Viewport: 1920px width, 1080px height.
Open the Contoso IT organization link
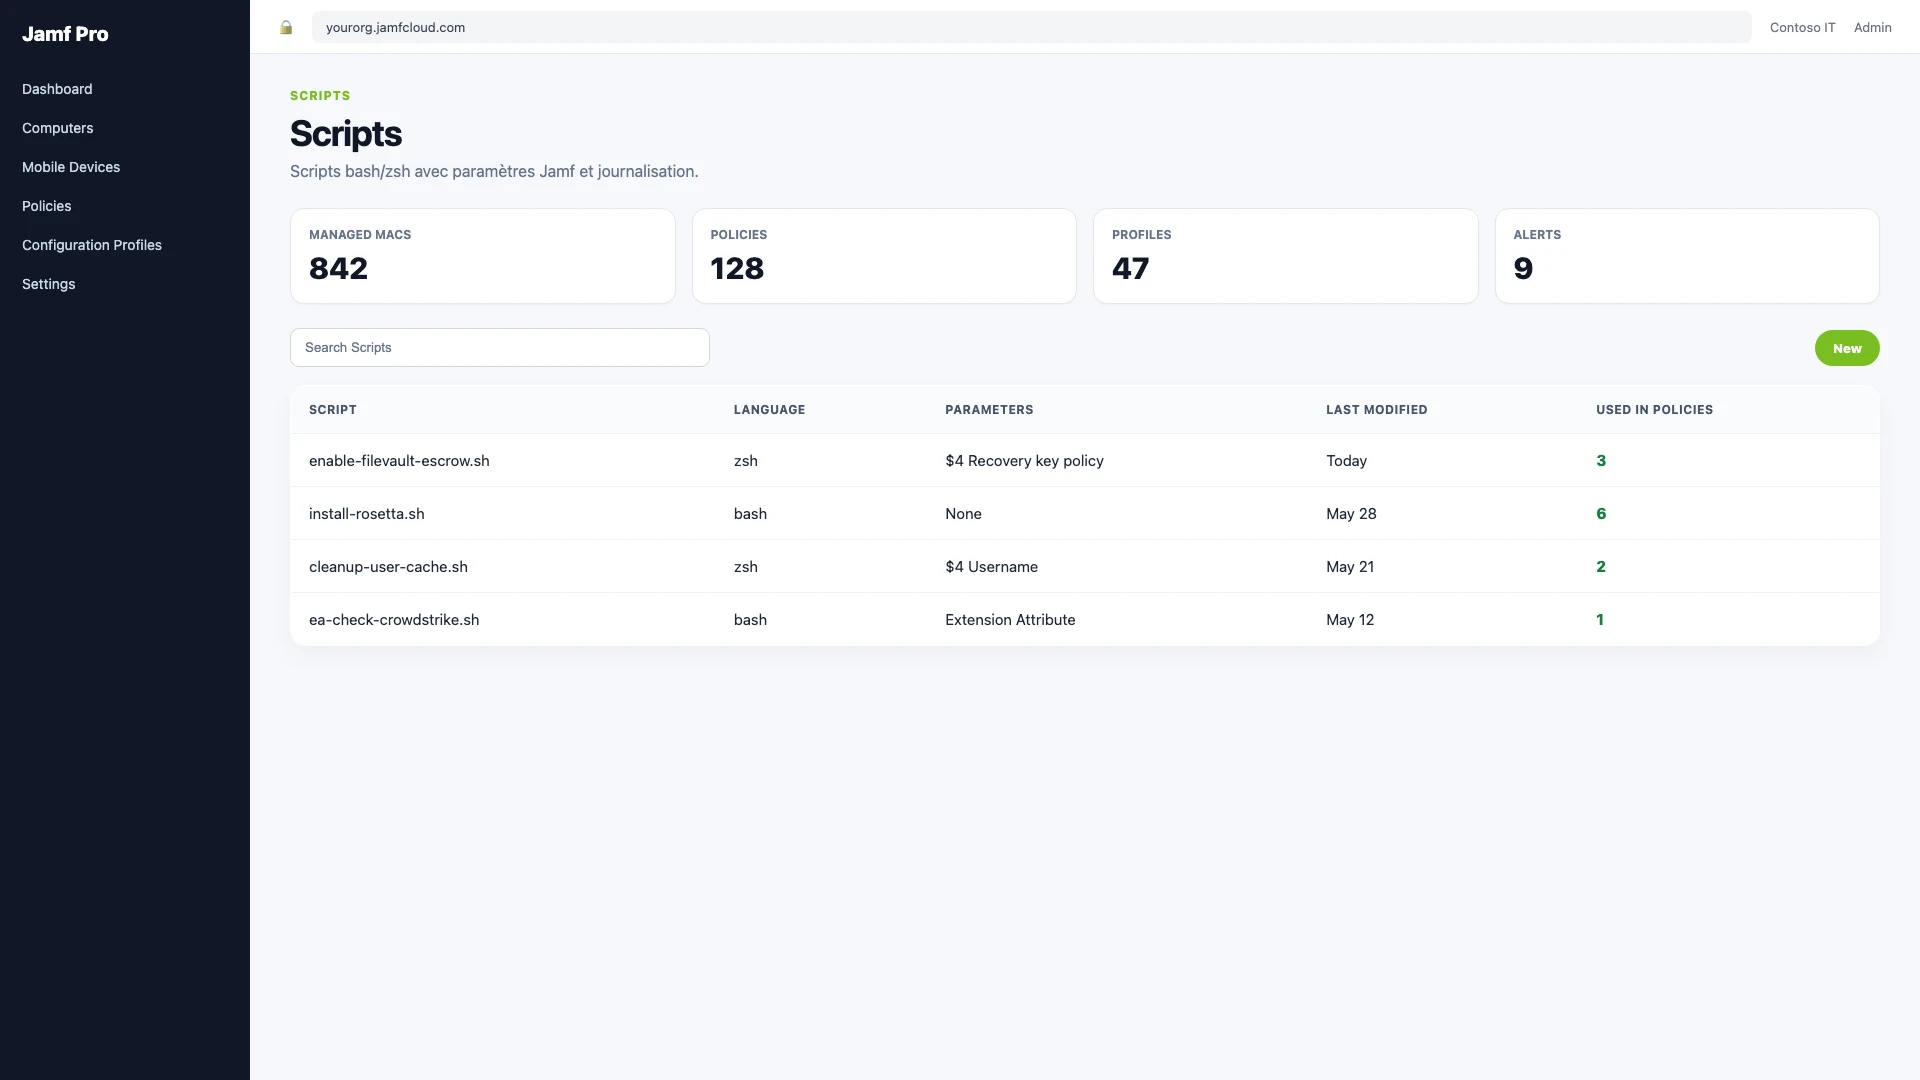1802,28
